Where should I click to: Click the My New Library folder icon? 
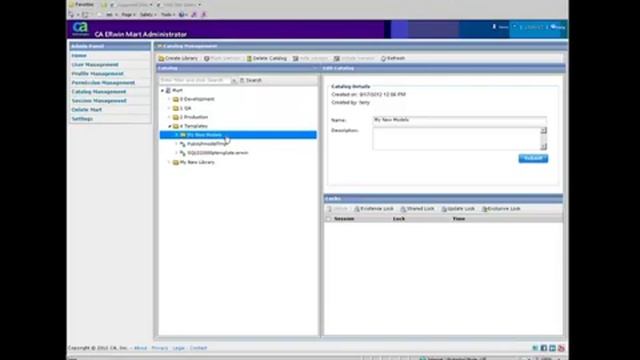176,162
